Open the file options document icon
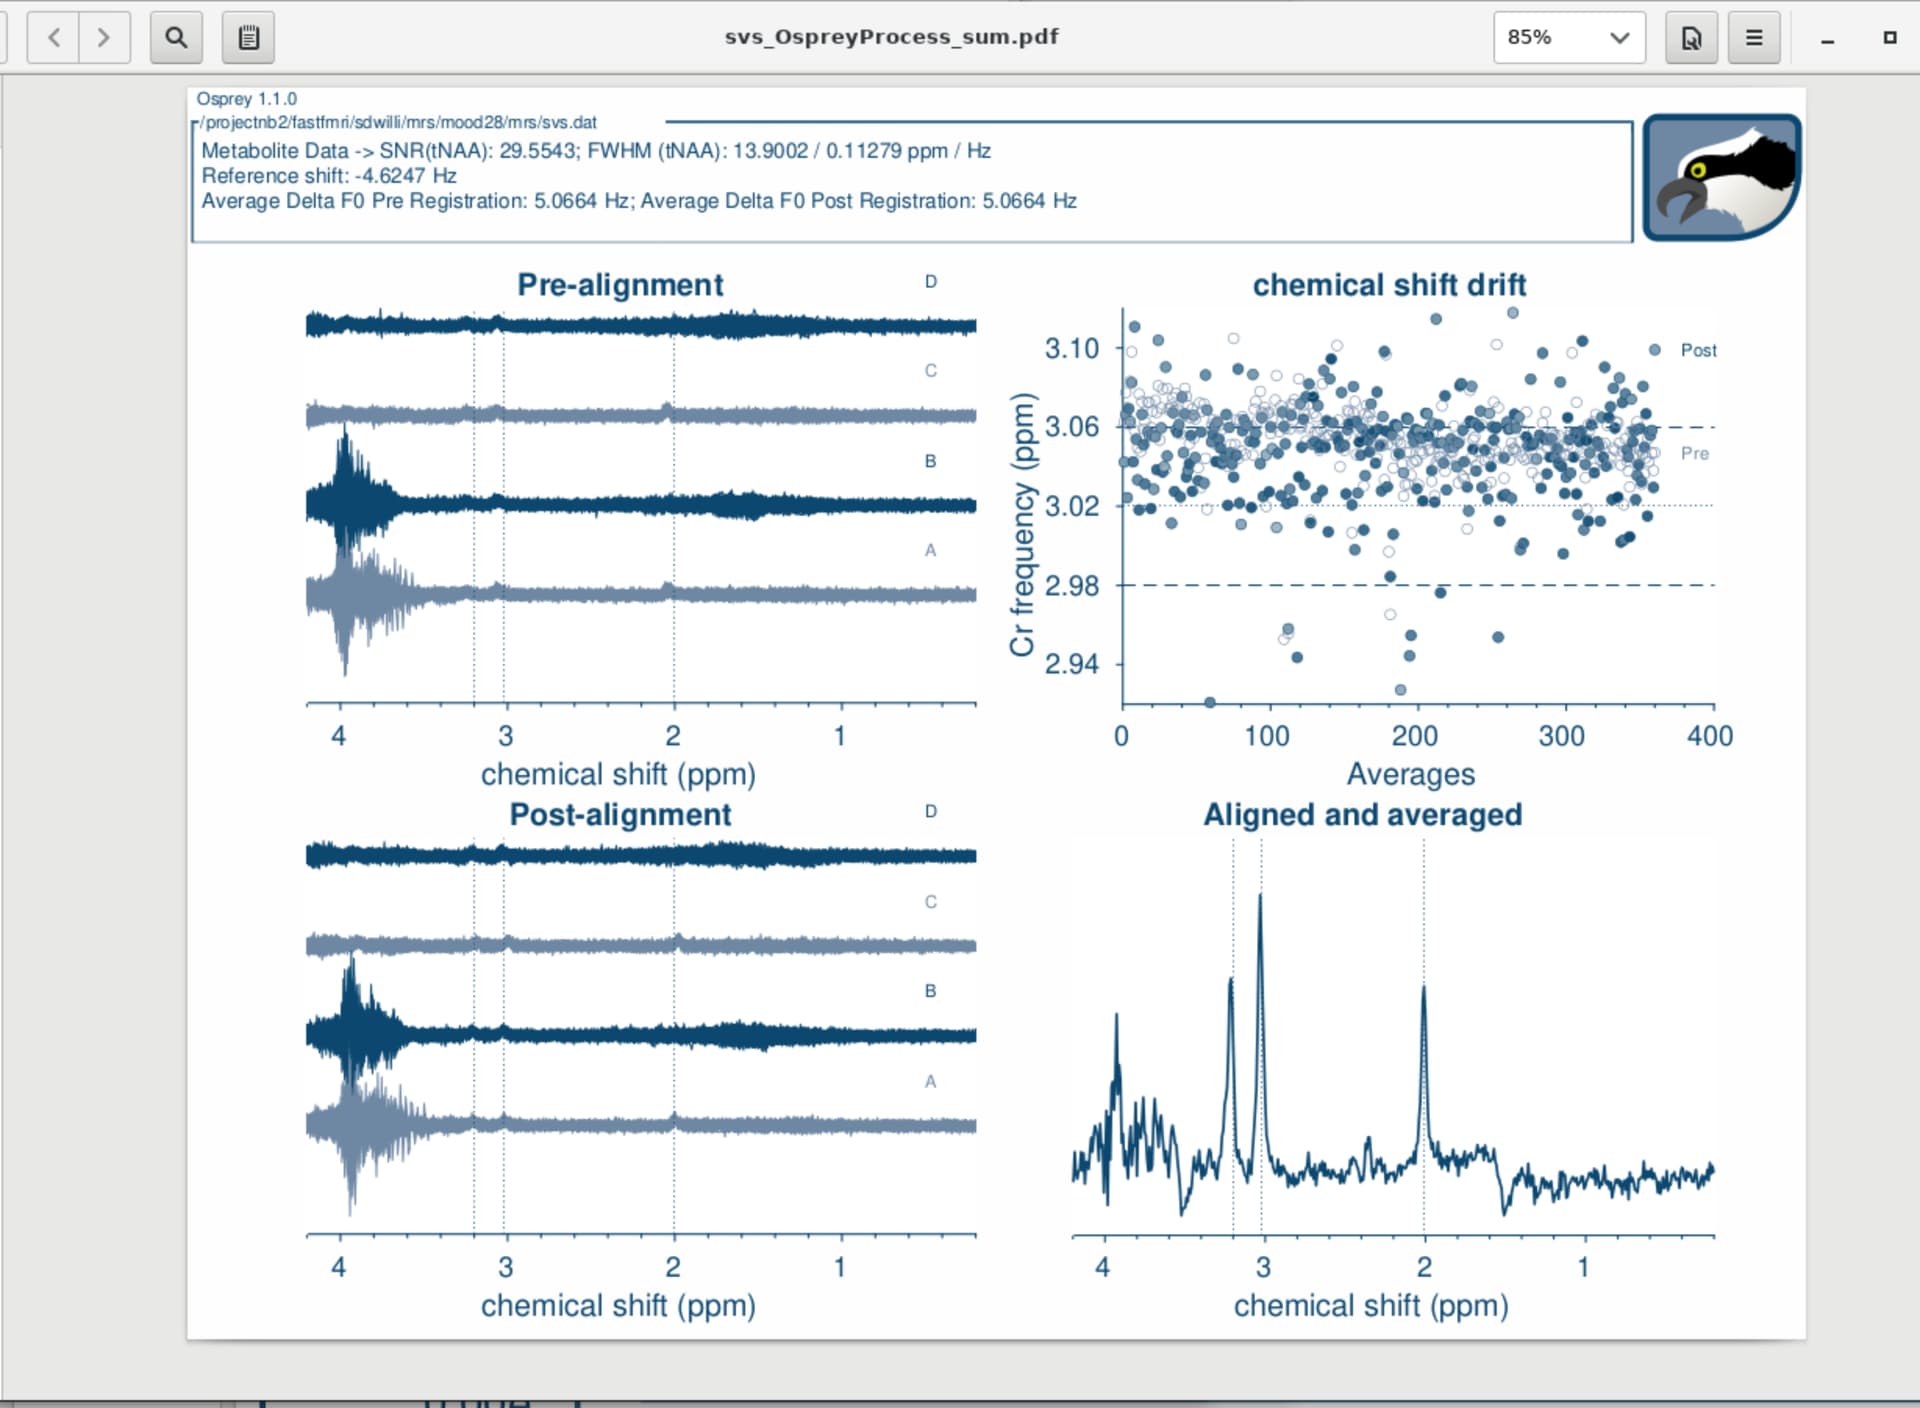 tap(1690, 38)
